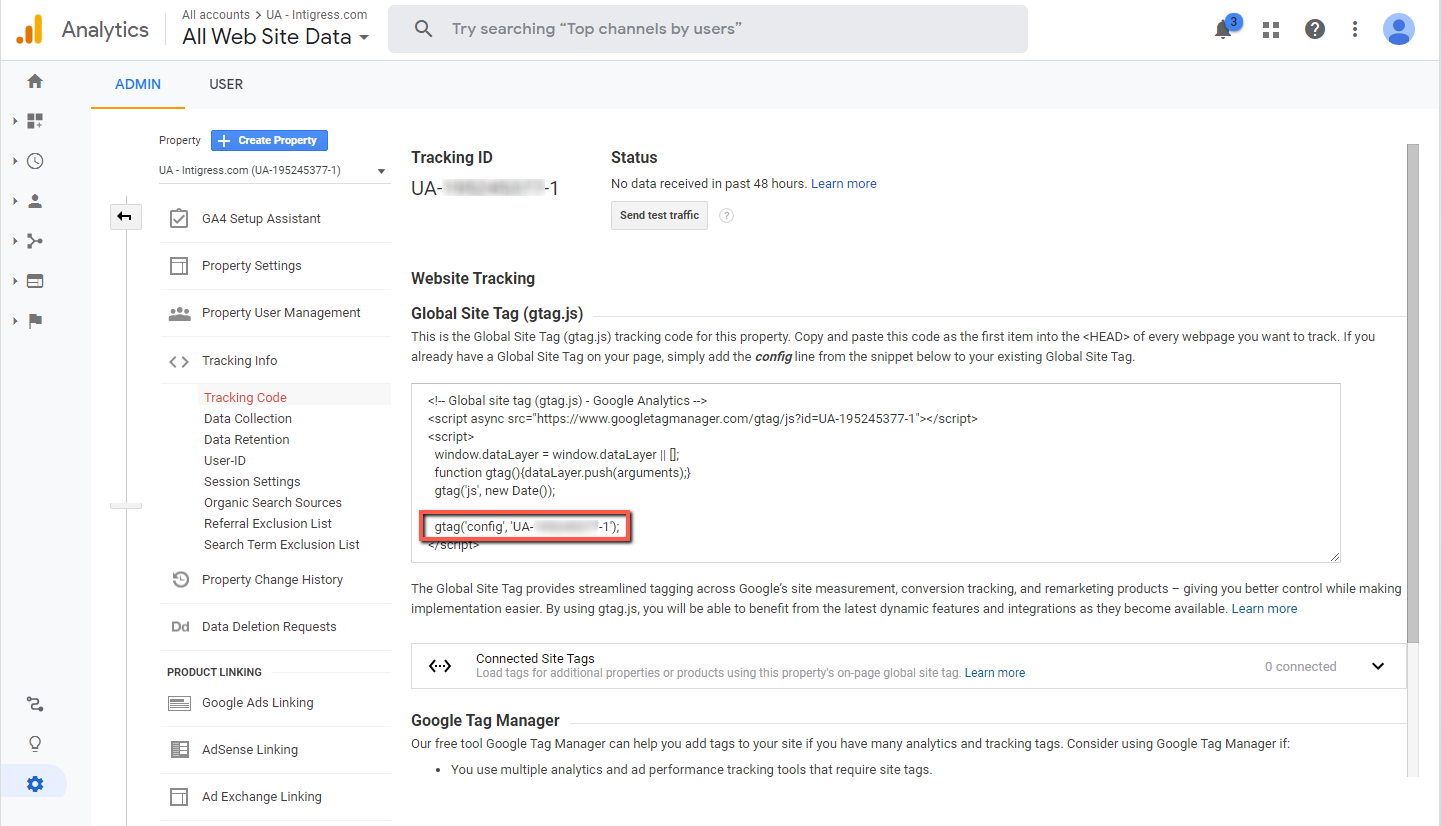Image resolution: width=1441 pixels, height=826 pixels.
Task: Click the search box at the top
Action: pos(708,29)
